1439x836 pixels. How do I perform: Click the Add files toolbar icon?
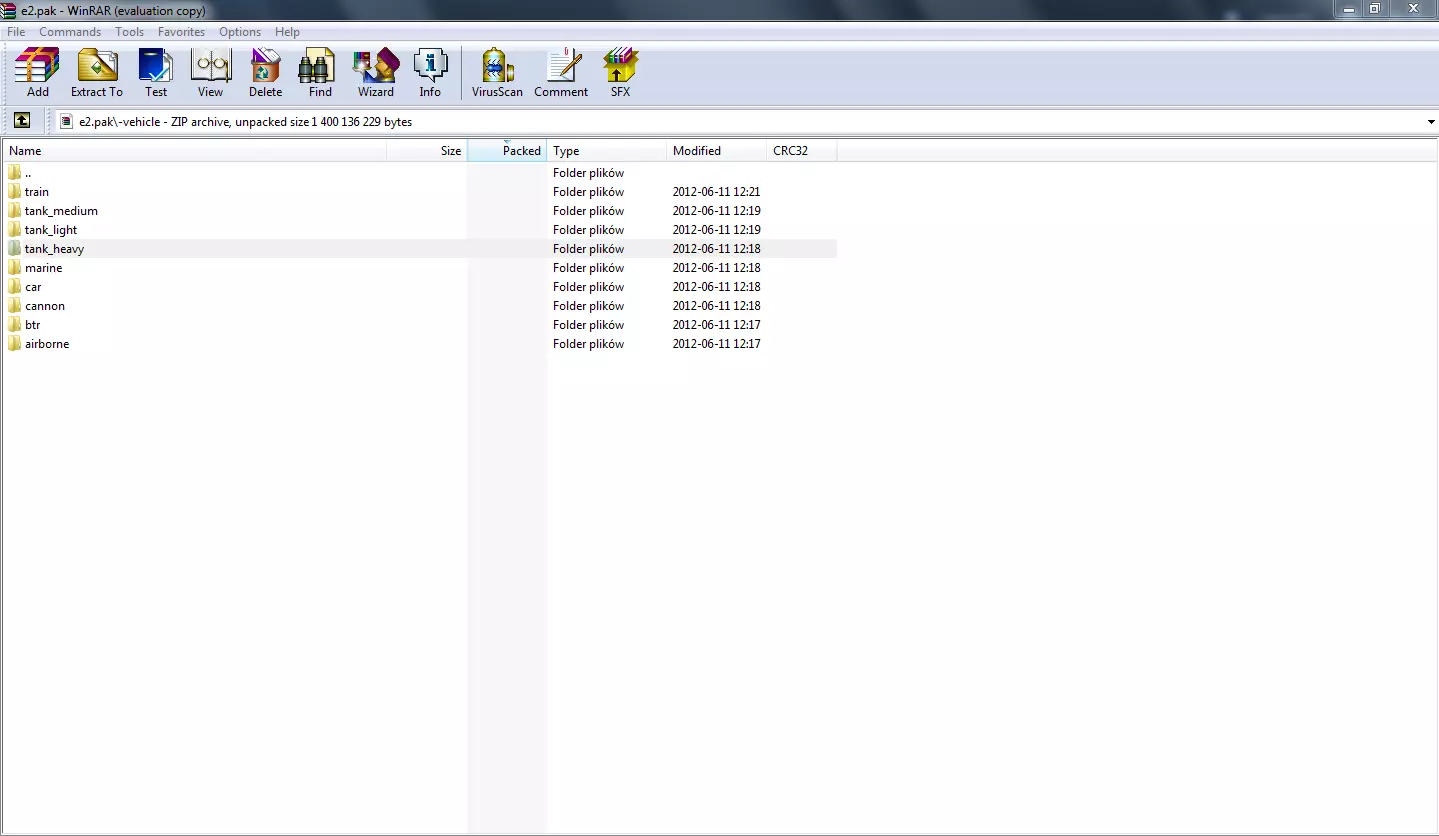[x=37, y=66]
